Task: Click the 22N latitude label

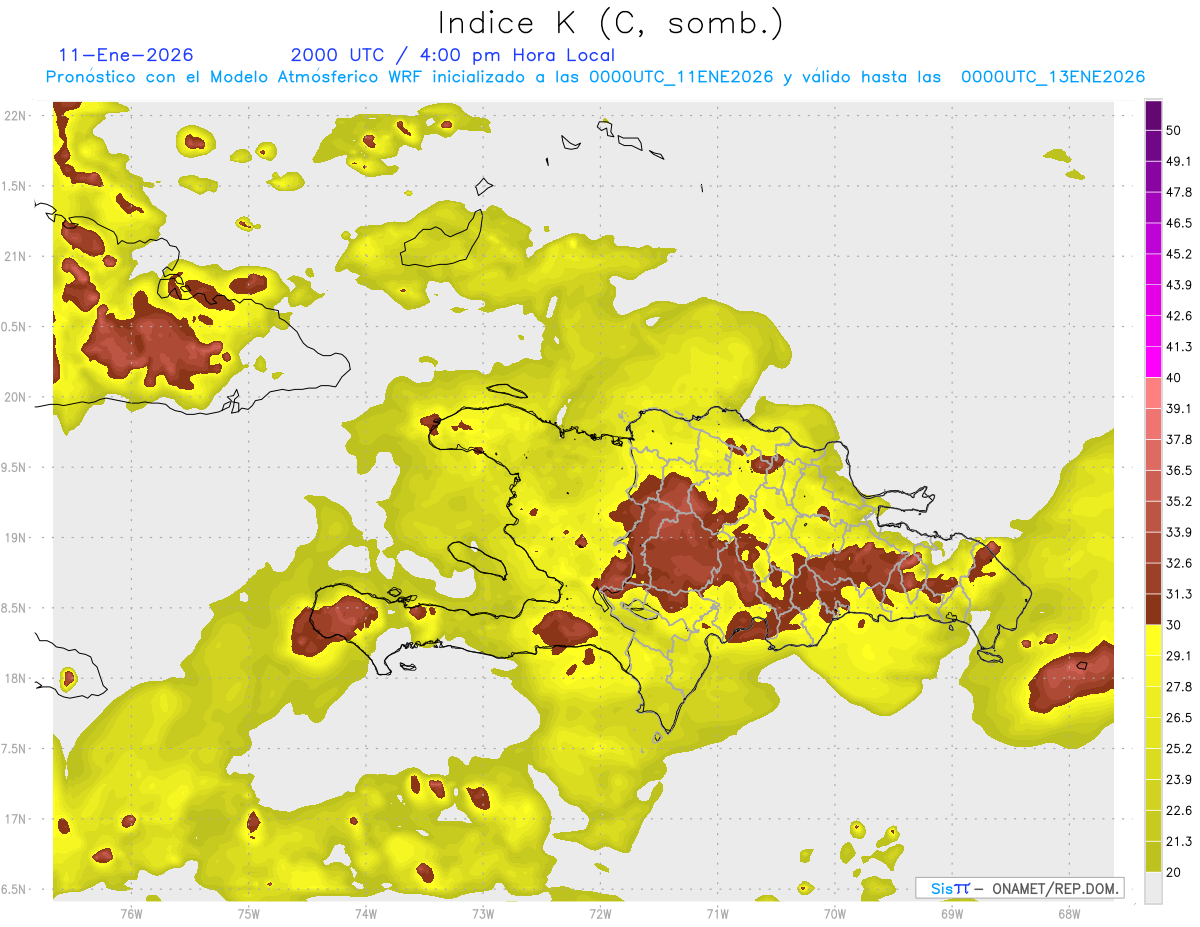Action: click(15, 116)
